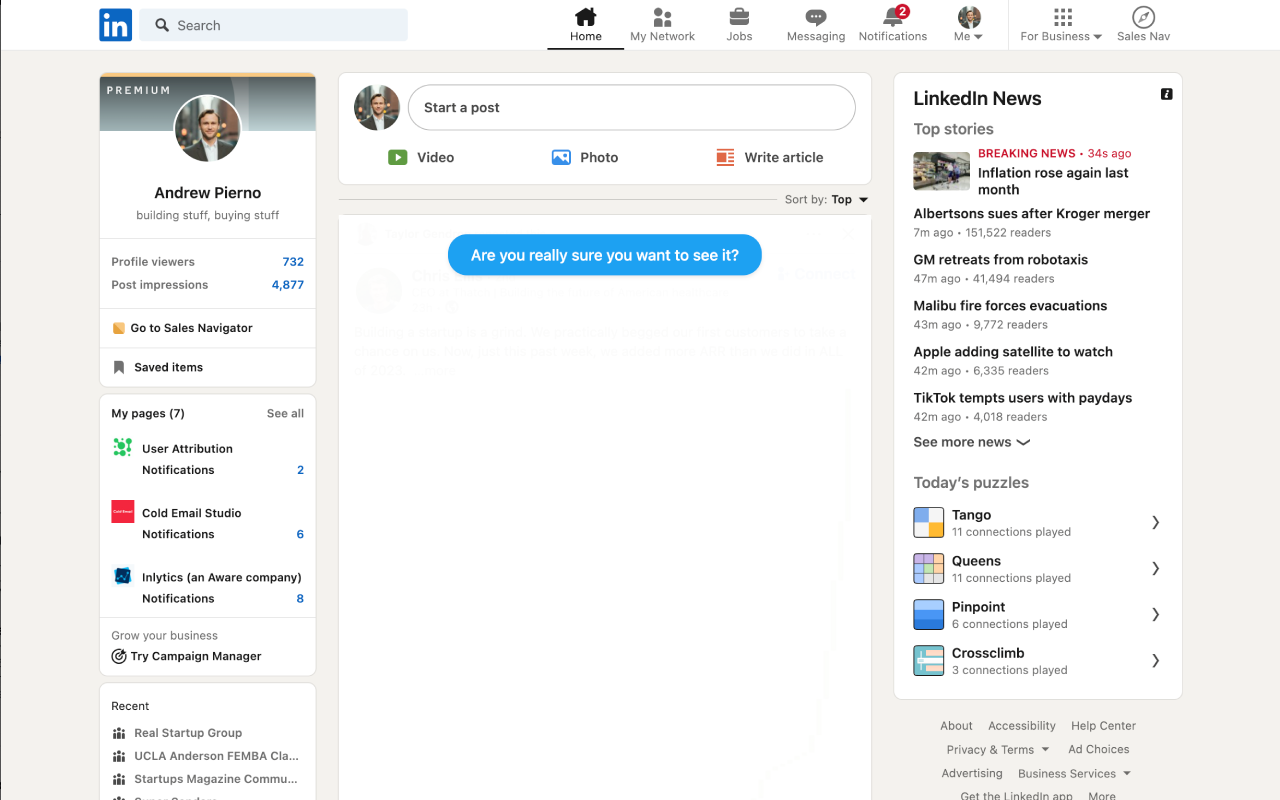Click the Search input field

tap(273, 25)
